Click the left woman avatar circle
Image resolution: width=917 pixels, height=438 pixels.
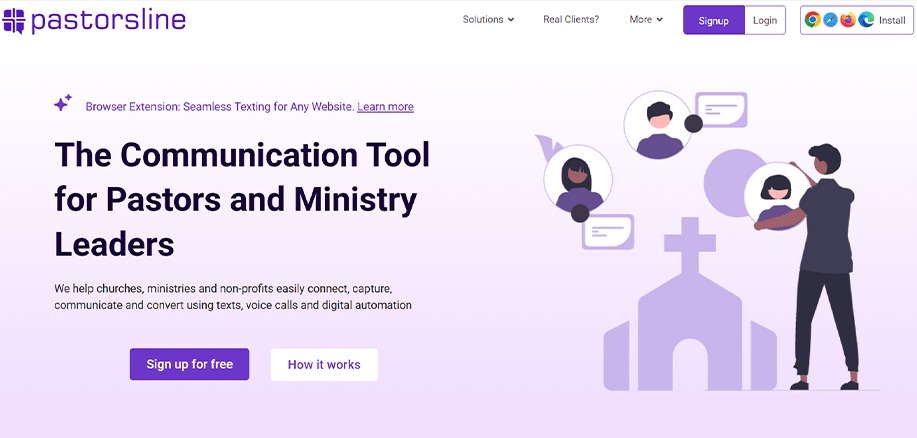click(577, 178)
